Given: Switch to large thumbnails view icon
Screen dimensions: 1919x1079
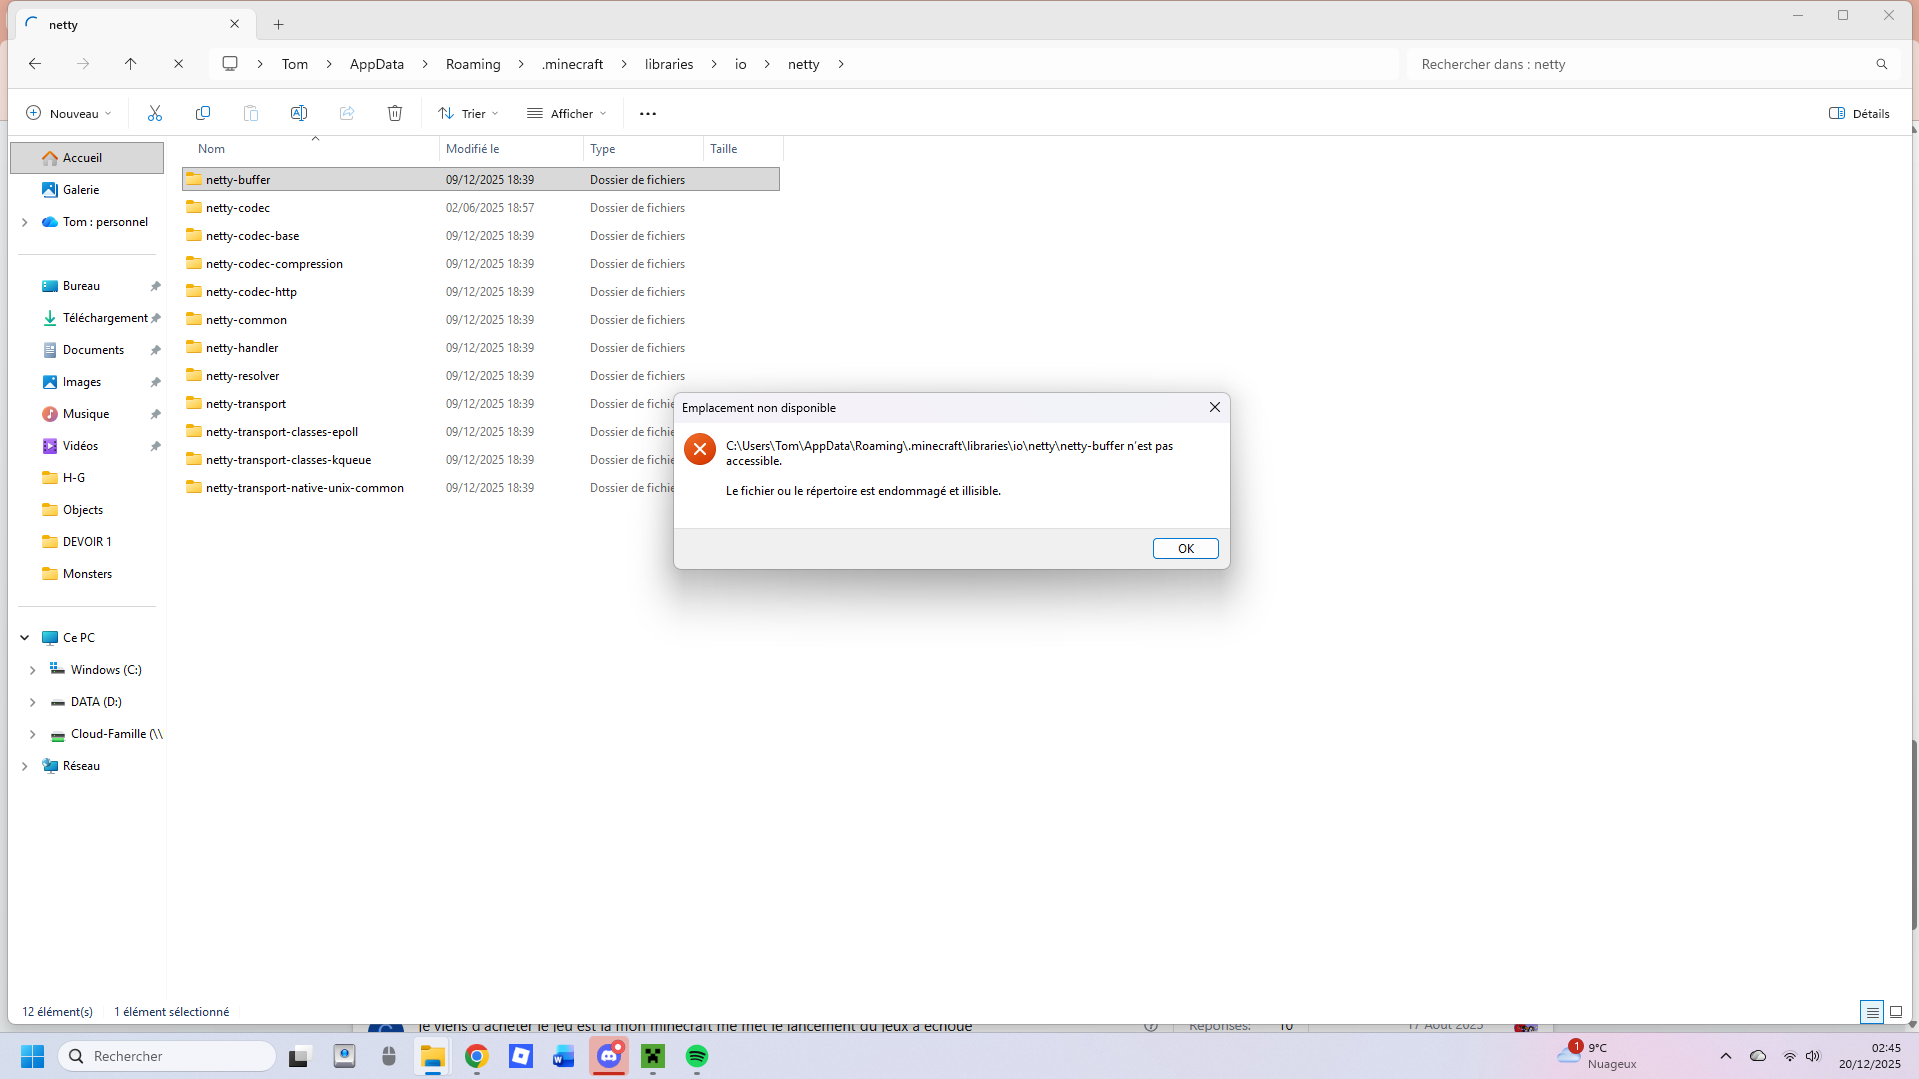Looking at the screenshot, I should point(1896,1012).
